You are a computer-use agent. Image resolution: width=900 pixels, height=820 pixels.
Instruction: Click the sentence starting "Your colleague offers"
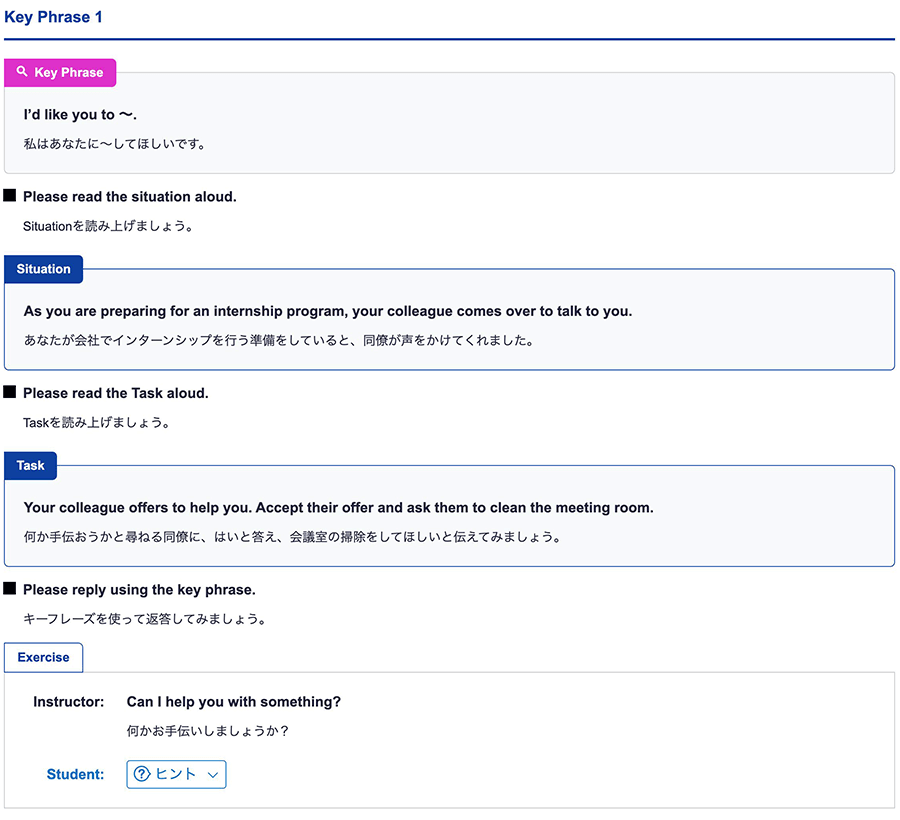339,508
